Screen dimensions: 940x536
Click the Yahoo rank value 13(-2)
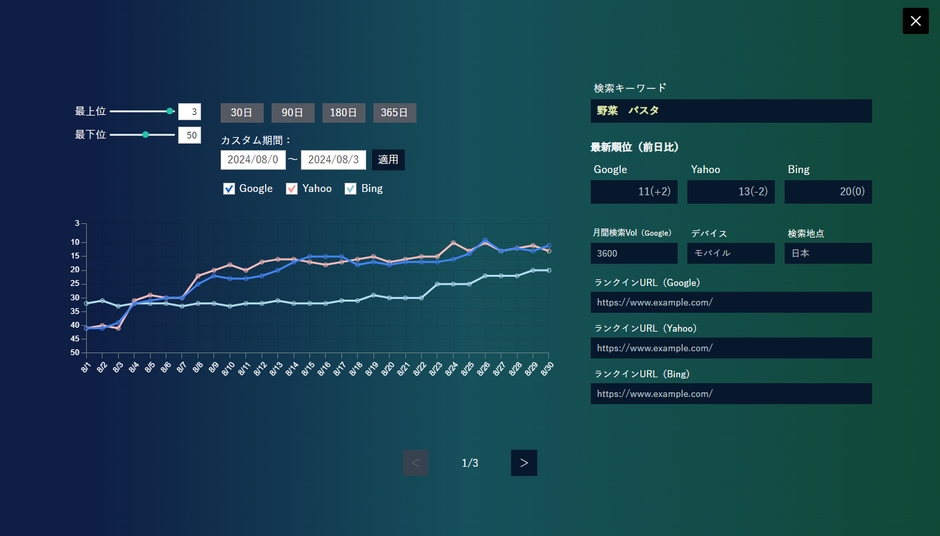click(x=731, y=192)
